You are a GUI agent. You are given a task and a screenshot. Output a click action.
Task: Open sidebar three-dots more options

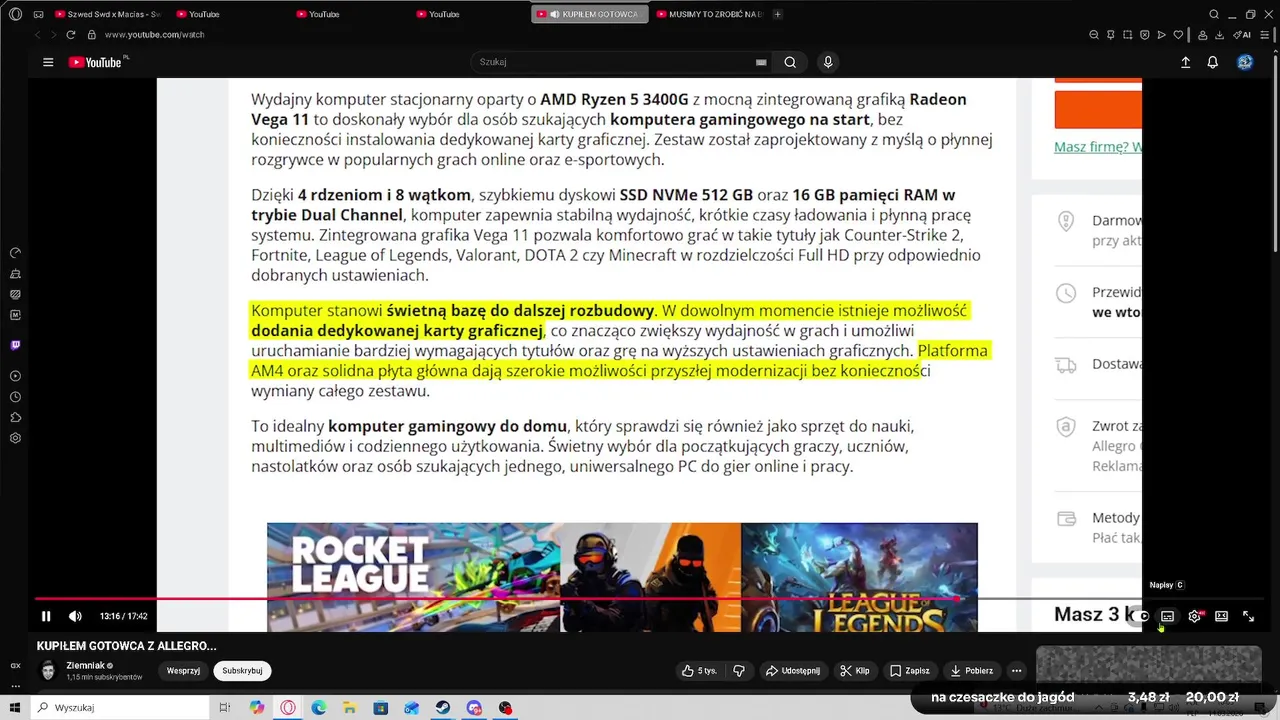point(15,687)
